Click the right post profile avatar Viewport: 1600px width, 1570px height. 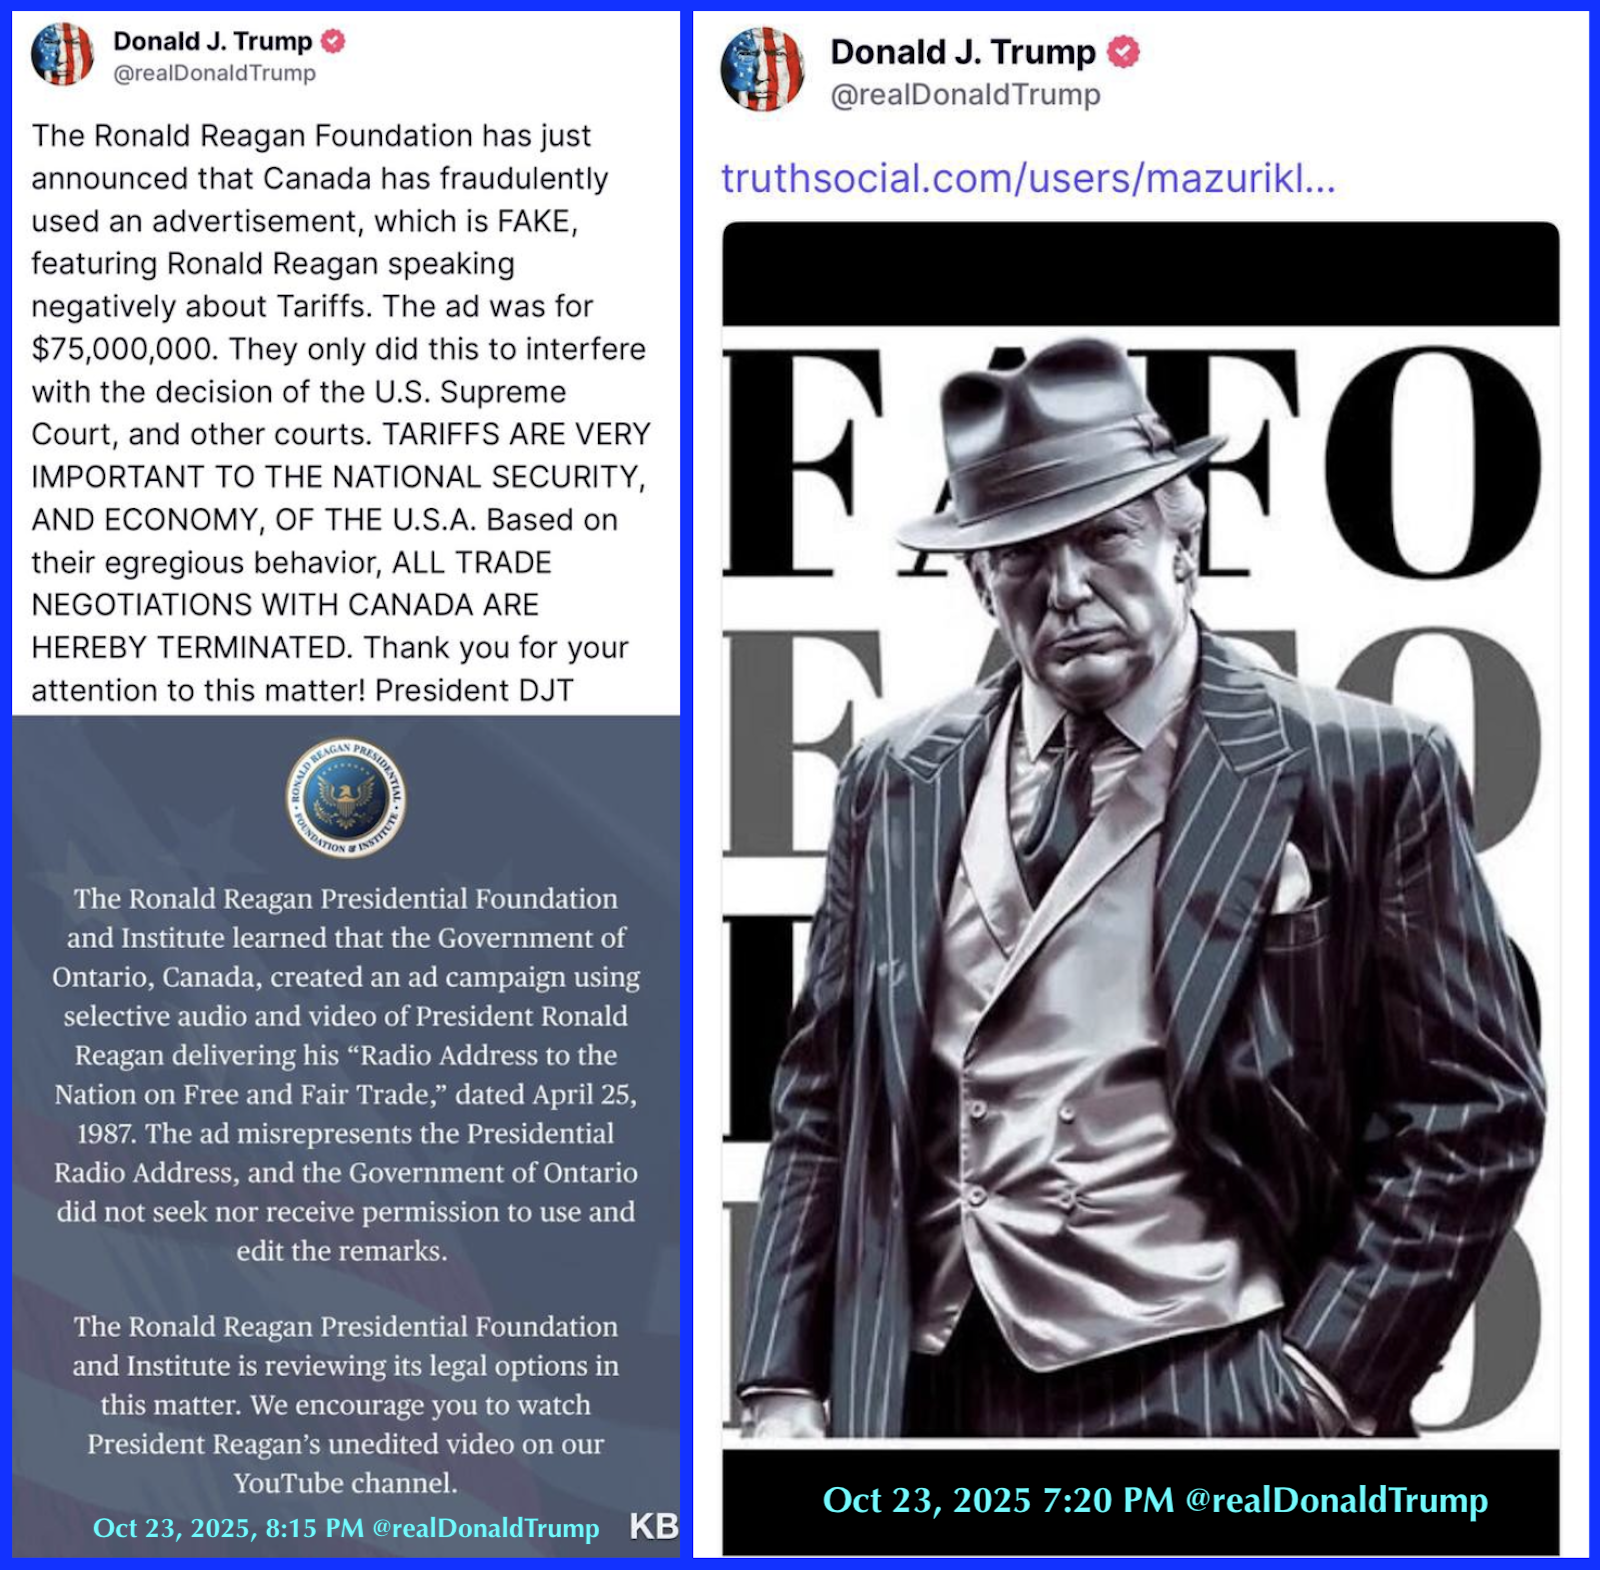coord(762,69)
